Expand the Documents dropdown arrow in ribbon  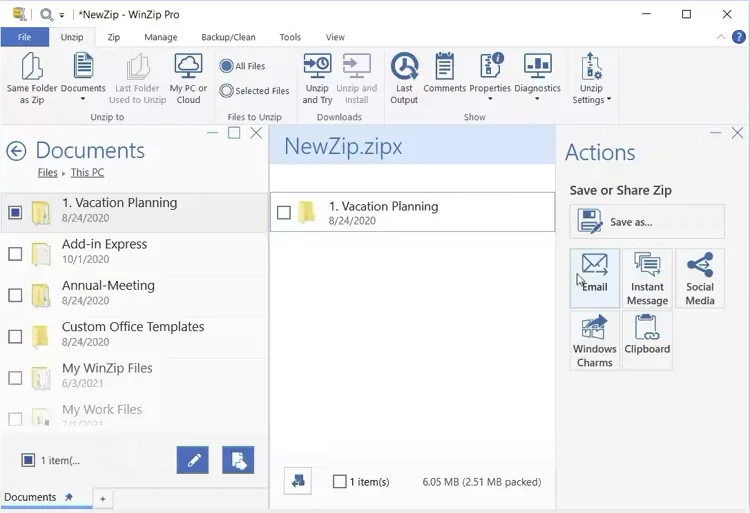coord(83,99)
